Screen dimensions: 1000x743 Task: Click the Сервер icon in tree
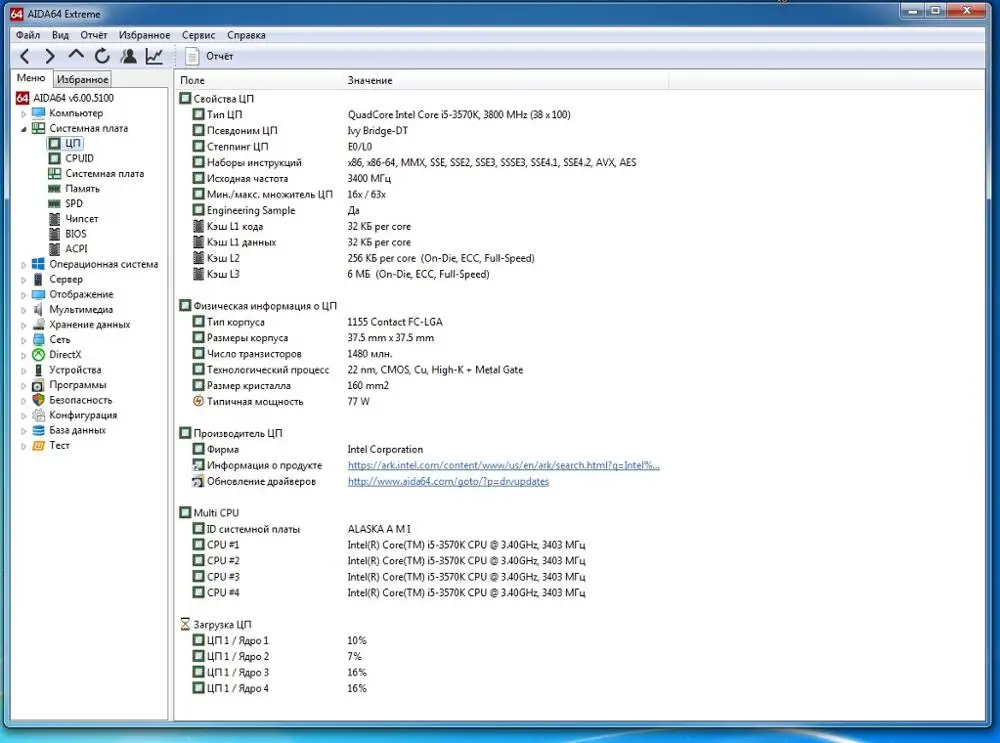pos(38,279)
